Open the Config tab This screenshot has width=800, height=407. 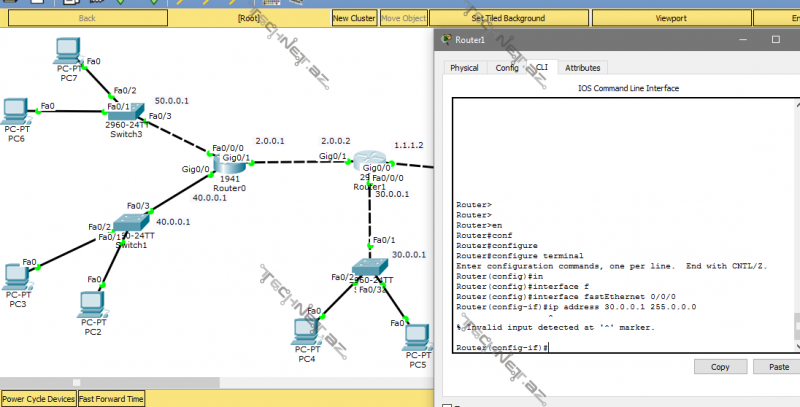pyautogui.click(x=507, y=68)
